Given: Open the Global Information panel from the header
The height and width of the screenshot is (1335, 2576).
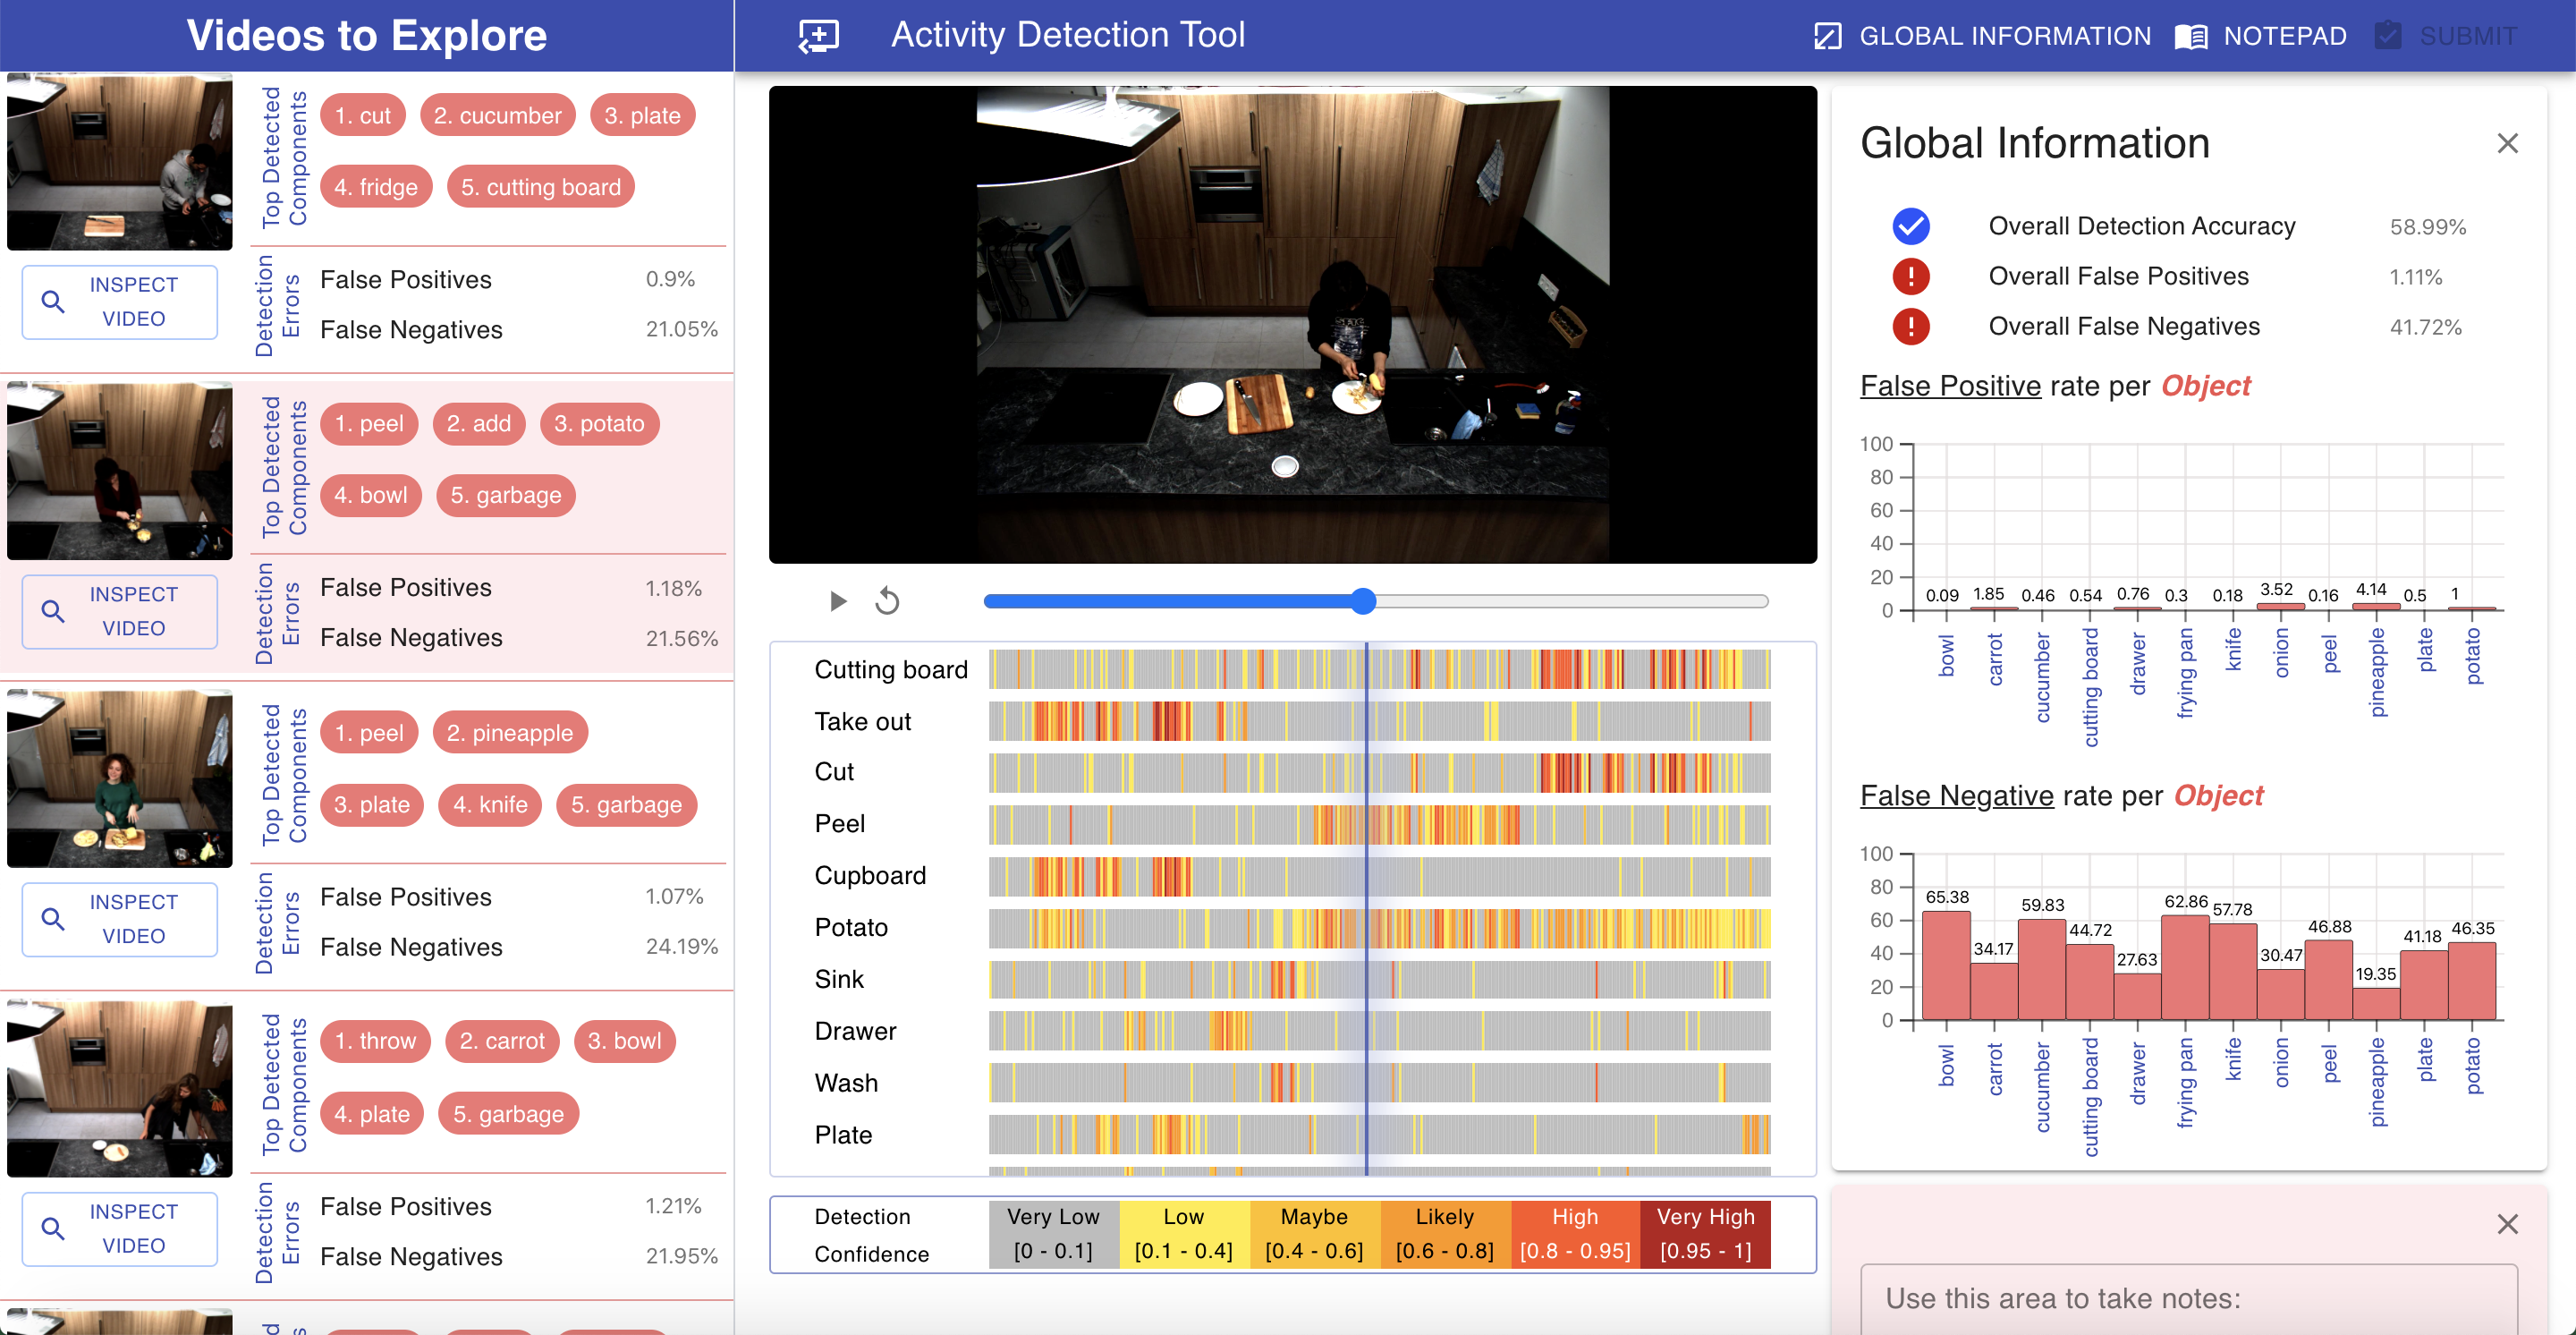Looking at the screenshot, I should [x=1981, y=36].
